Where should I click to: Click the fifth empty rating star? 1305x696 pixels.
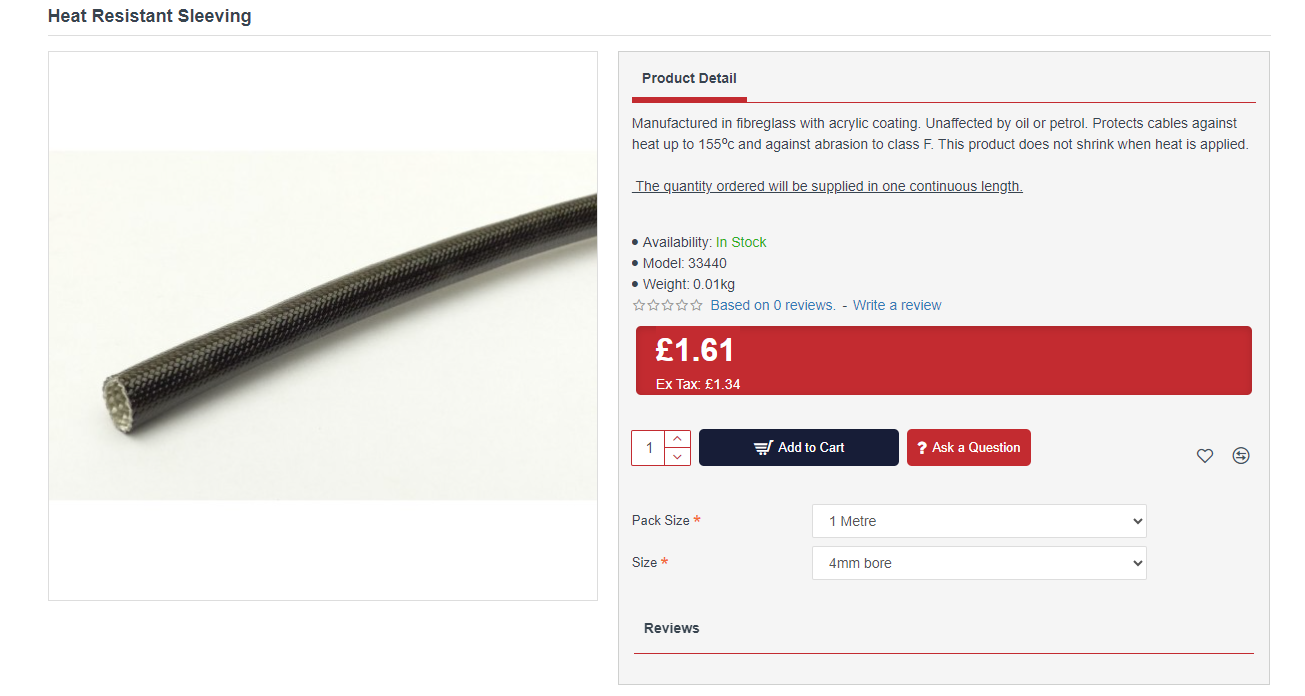(x=697, y=305)
